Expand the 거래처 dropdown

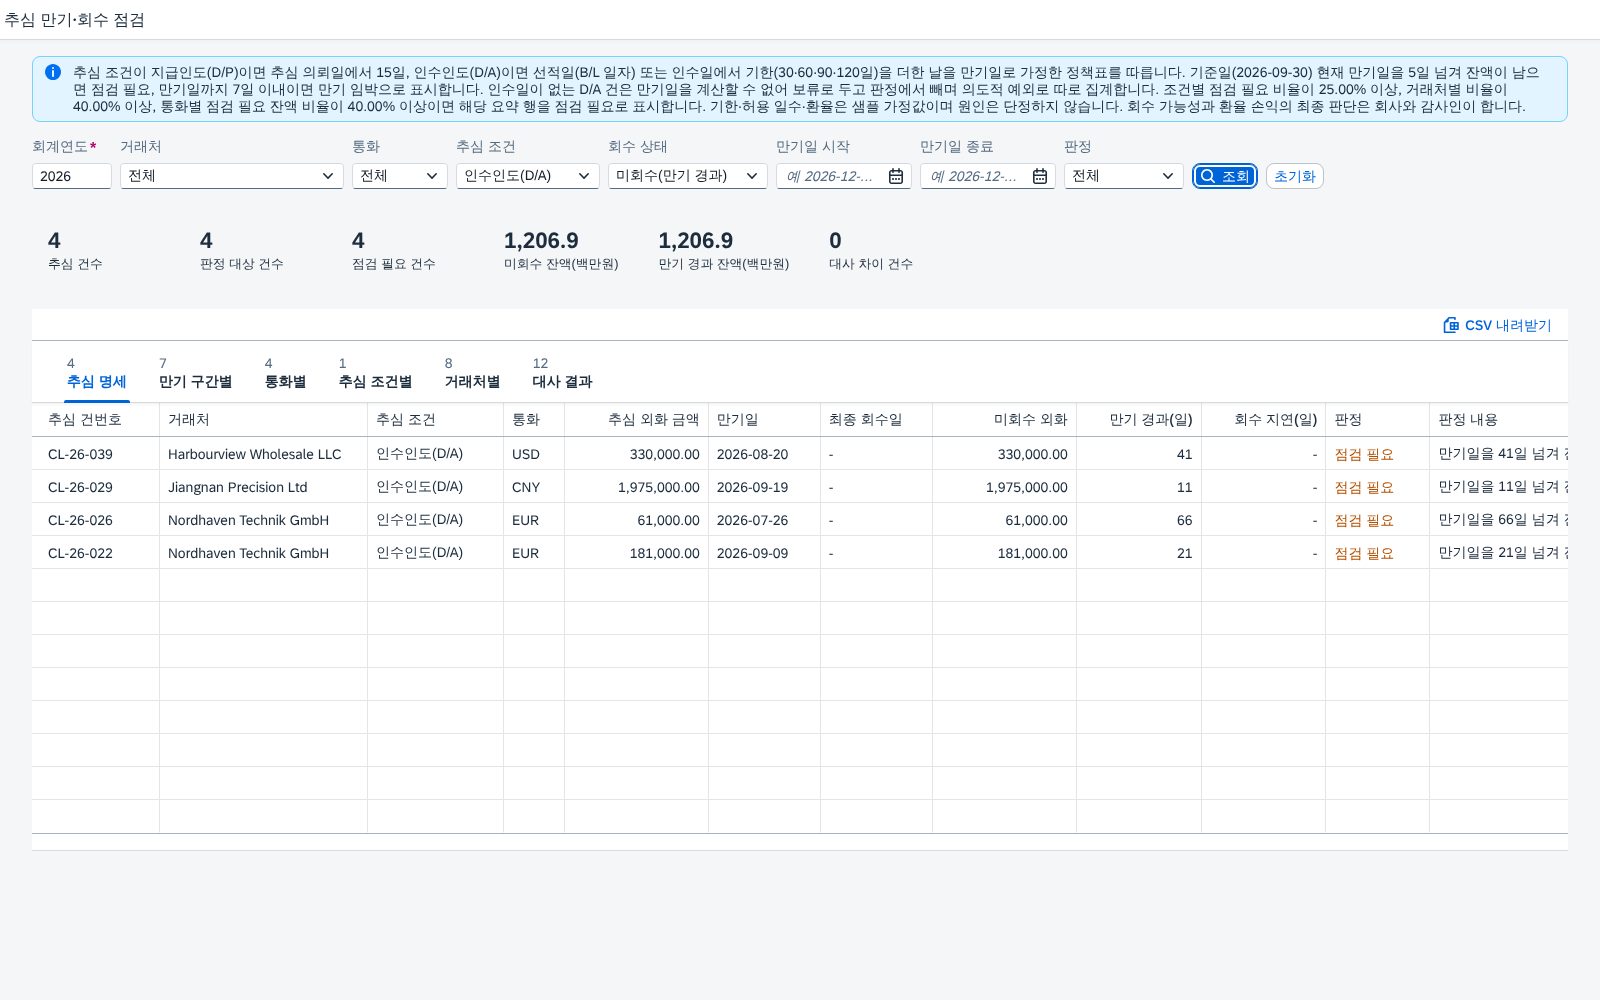pos(232,176)
